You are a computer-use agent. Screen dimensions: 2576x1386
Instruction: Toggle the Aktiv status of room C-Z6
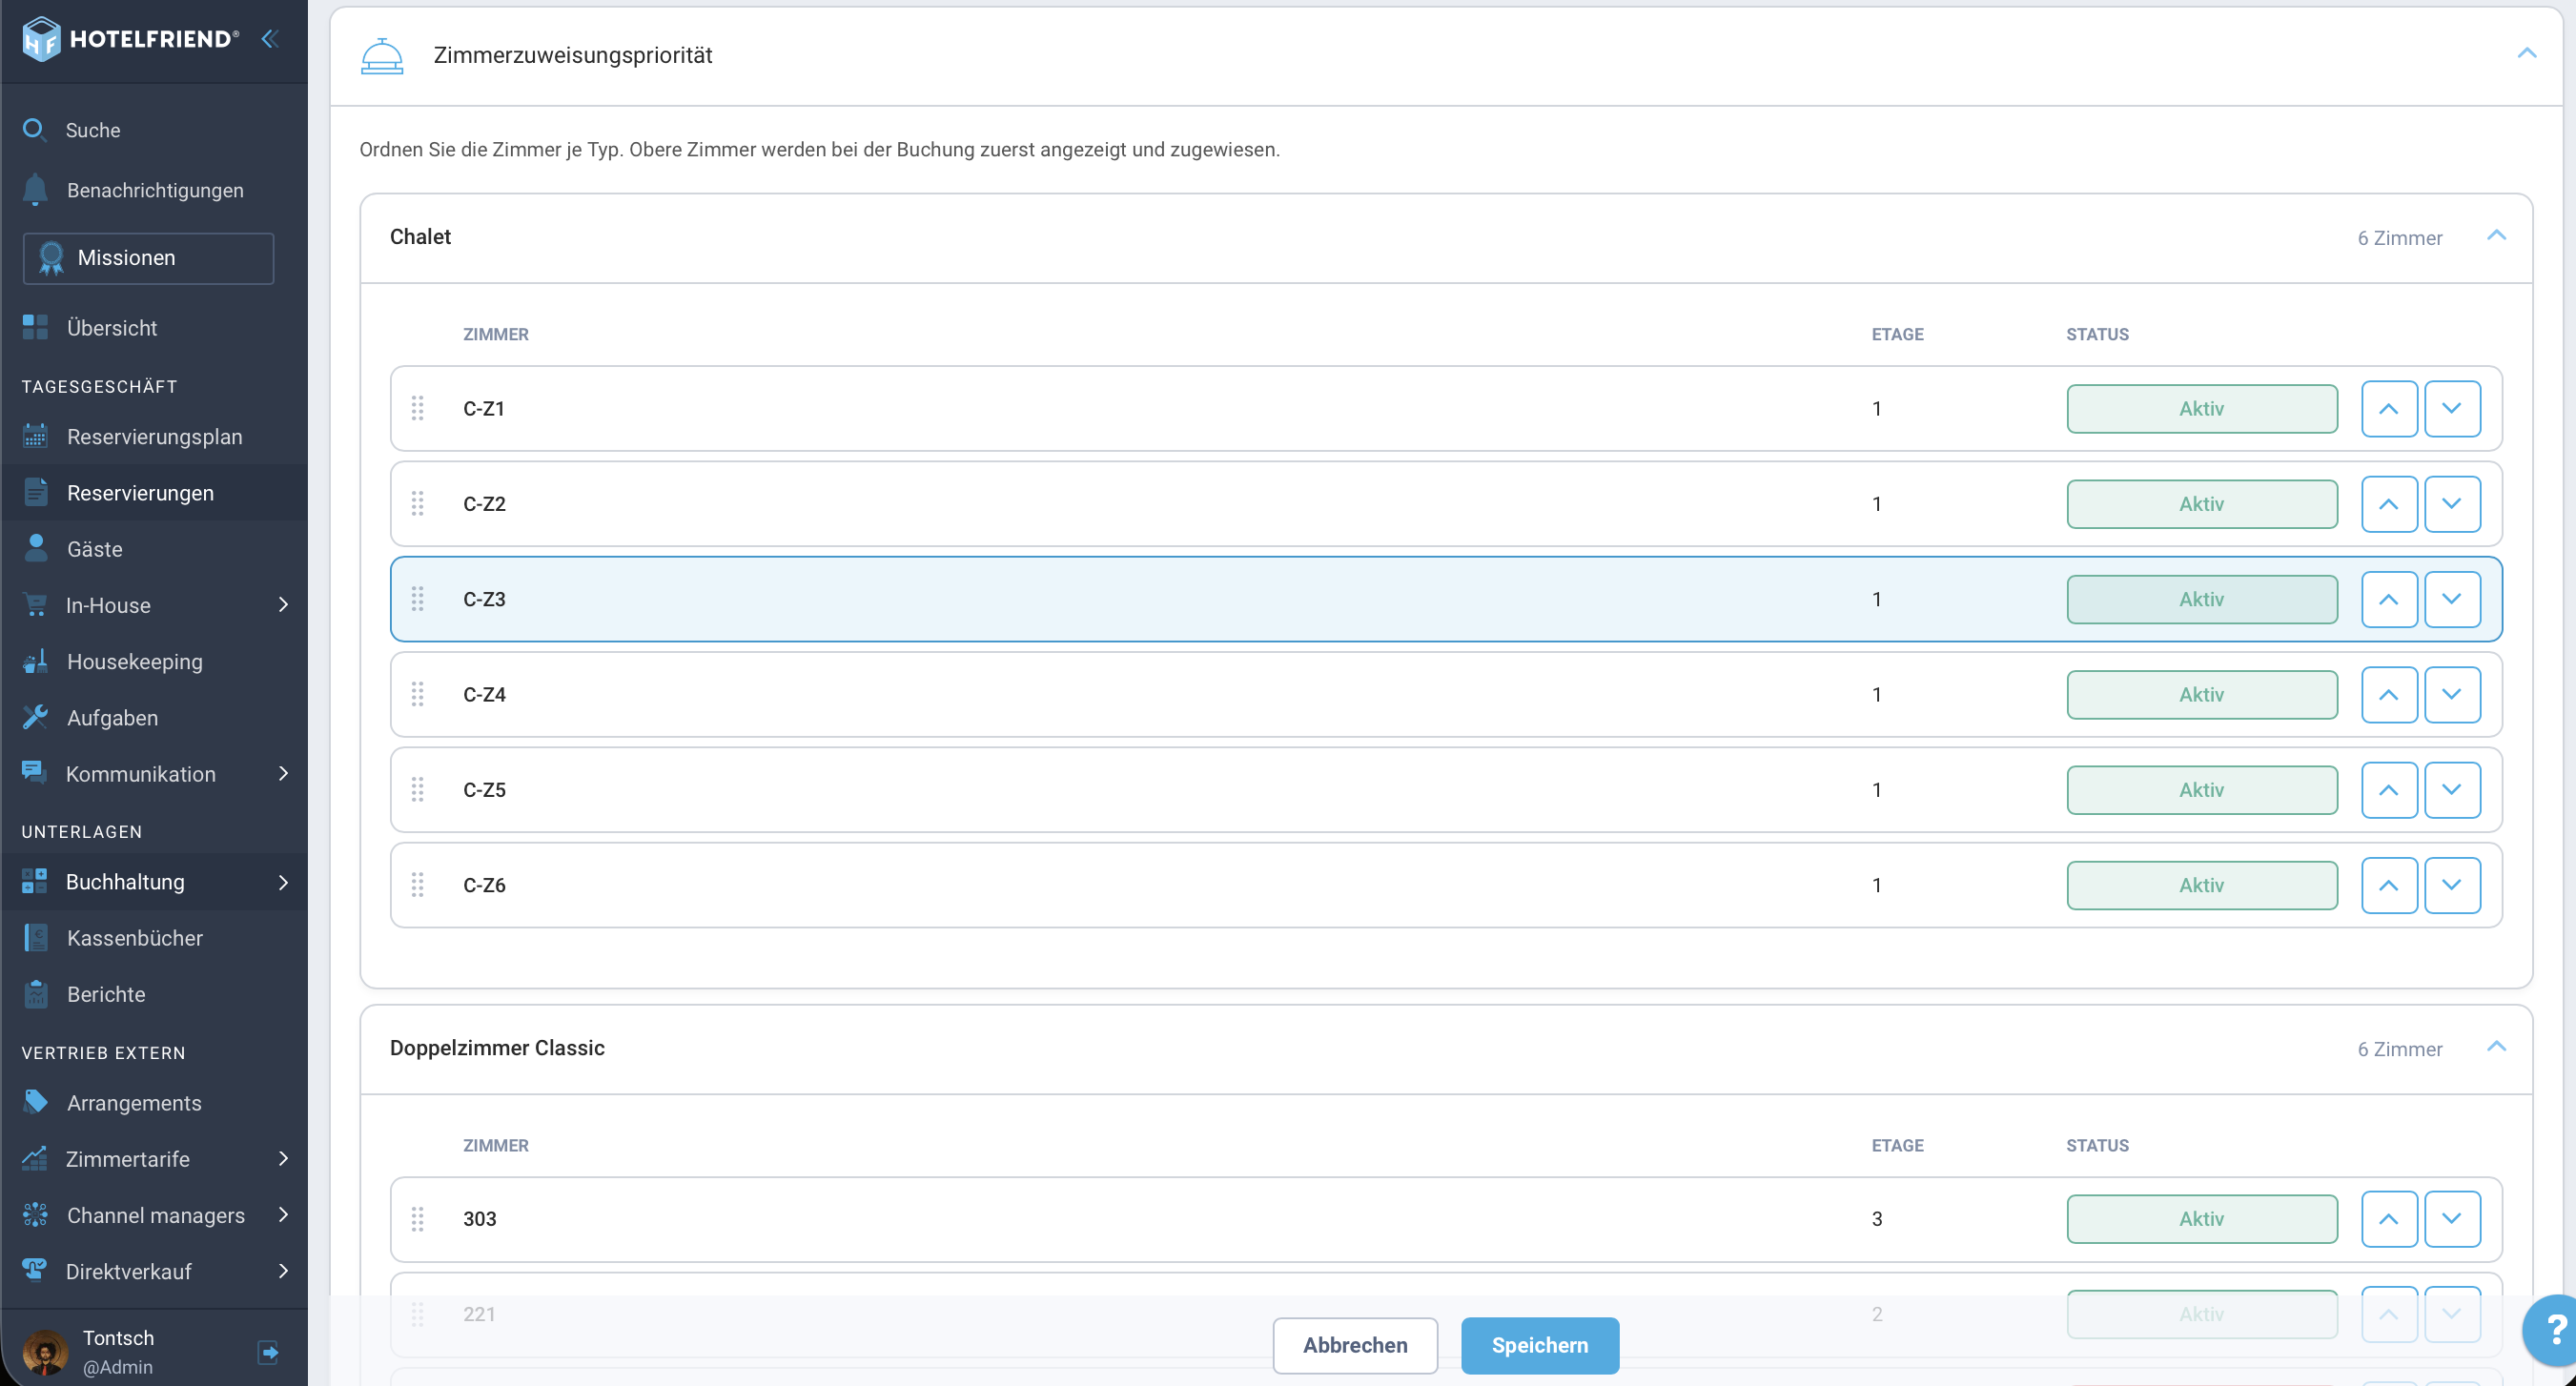2202,885
